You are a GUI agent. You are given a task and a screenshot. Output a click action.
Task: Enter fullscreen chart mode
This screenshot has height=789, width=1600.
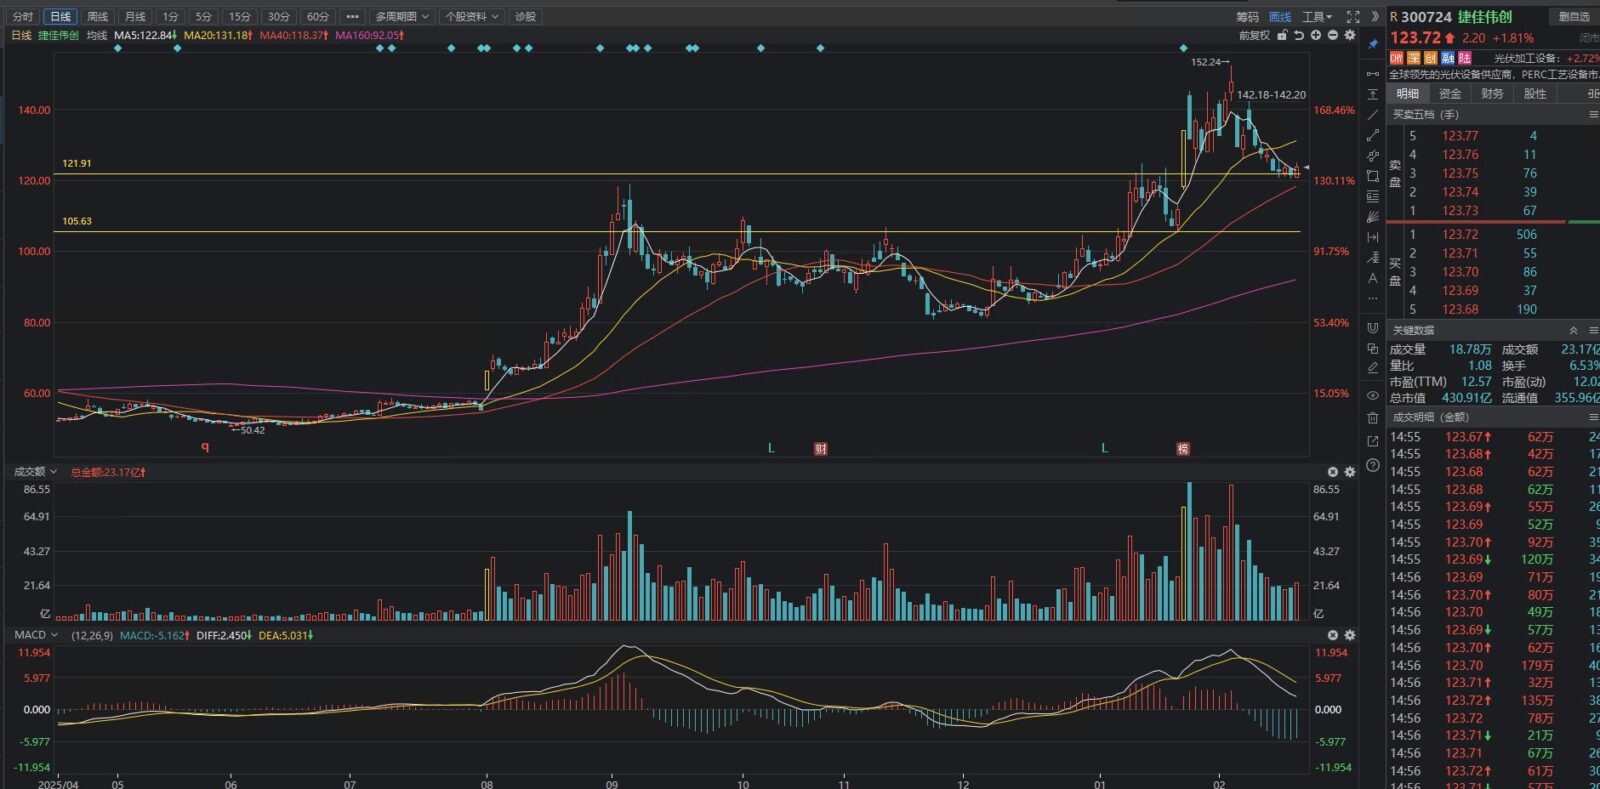[1353, 17]
